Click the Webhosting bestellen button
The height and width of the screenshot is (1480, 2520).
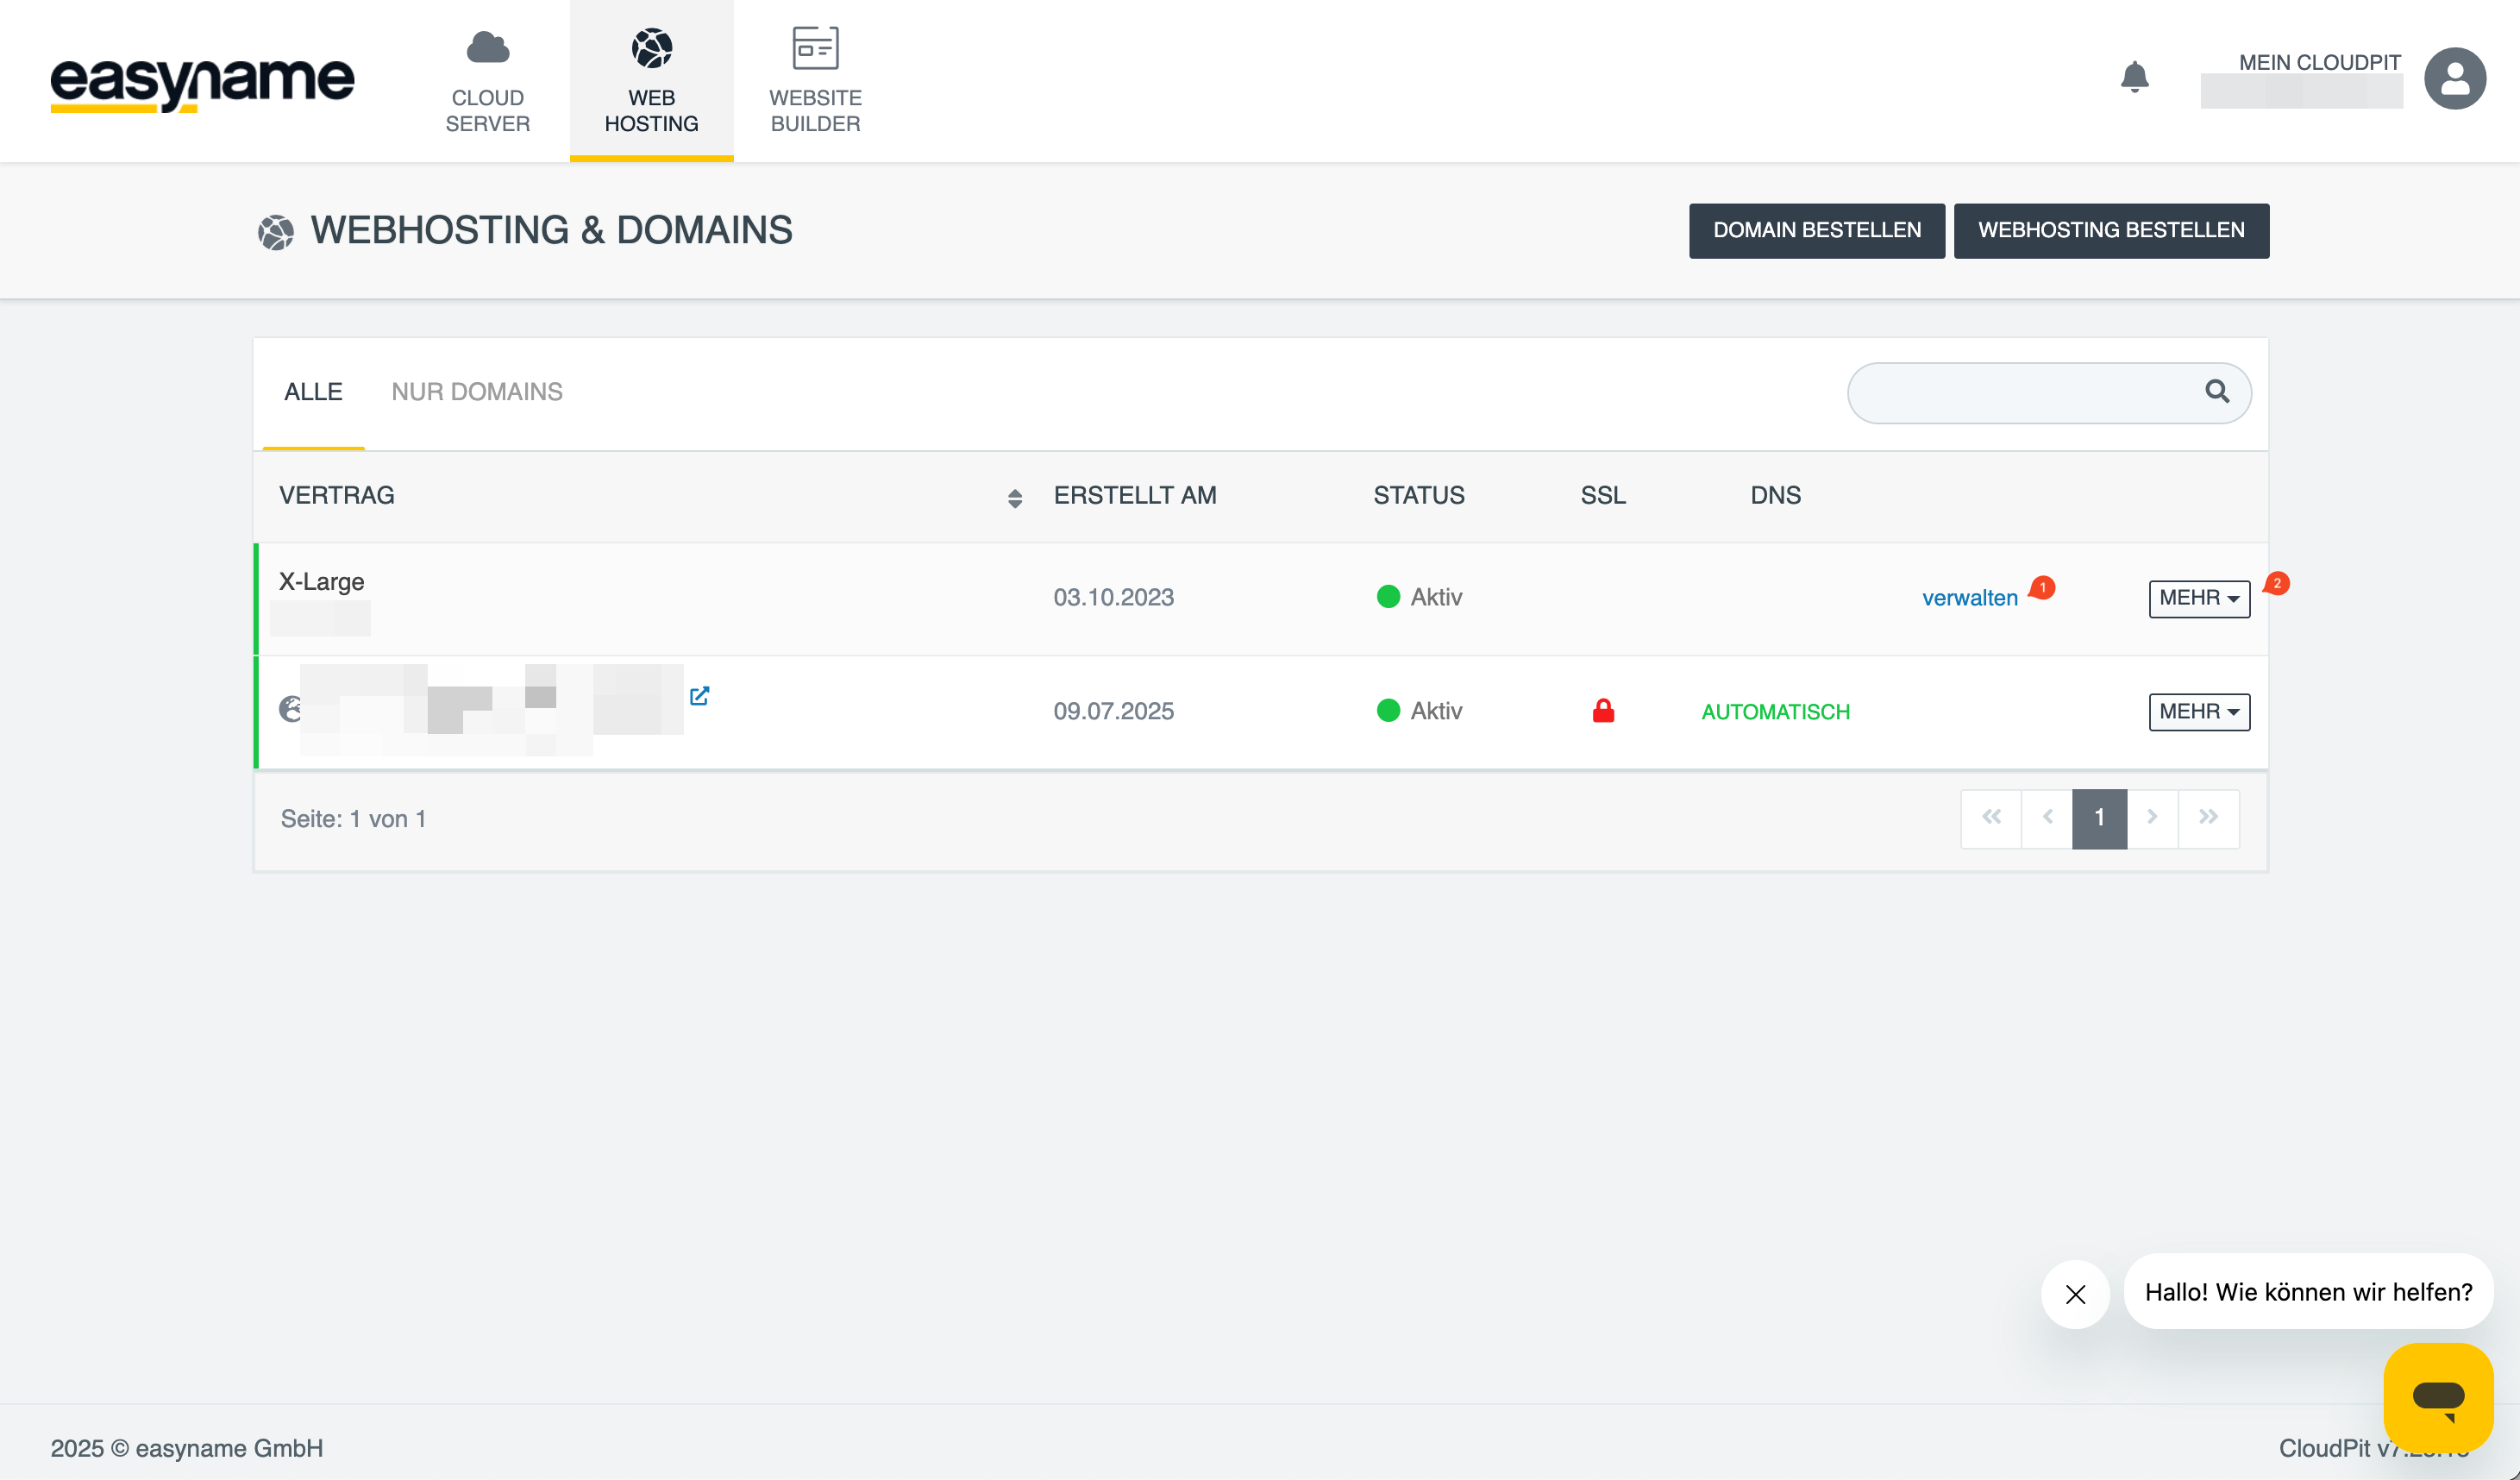(x=2110, y=231)
